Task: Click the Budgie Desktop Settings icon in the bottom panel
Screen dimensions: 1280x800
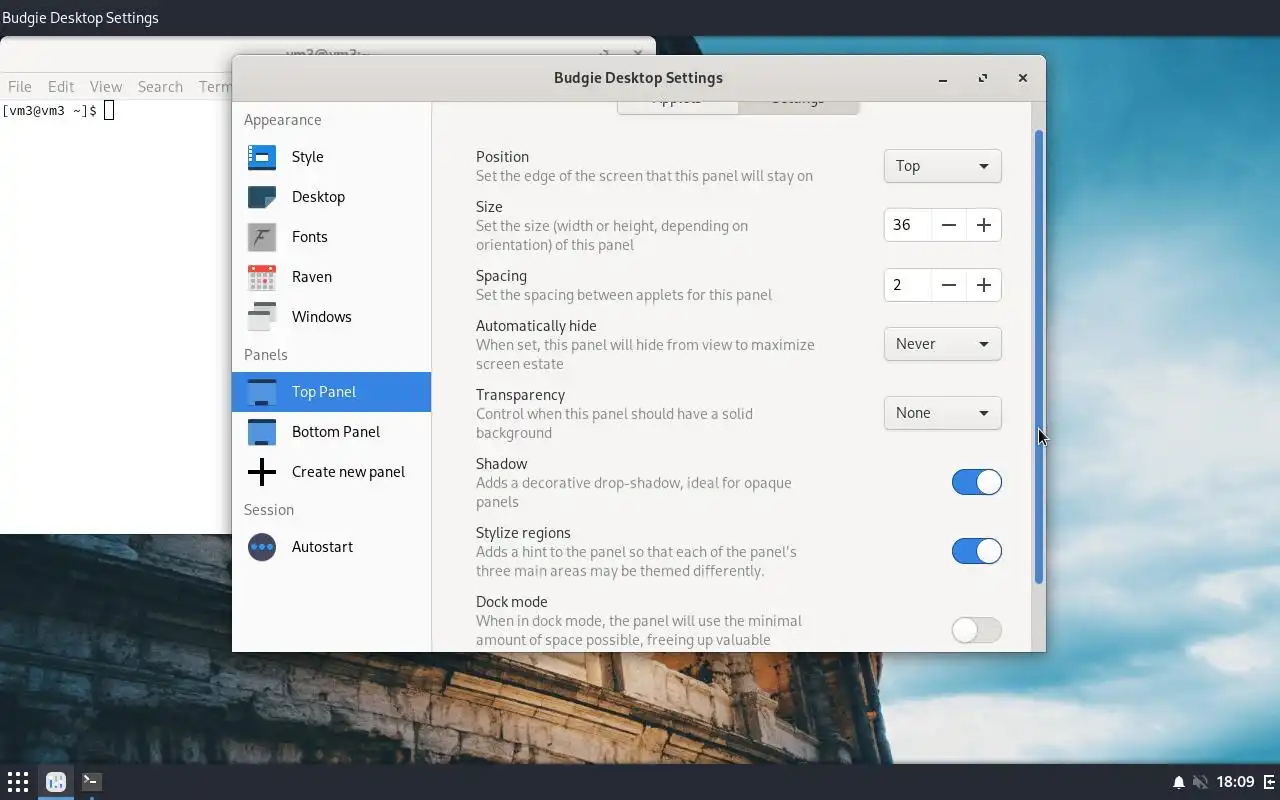Action: tap(56, 782)
